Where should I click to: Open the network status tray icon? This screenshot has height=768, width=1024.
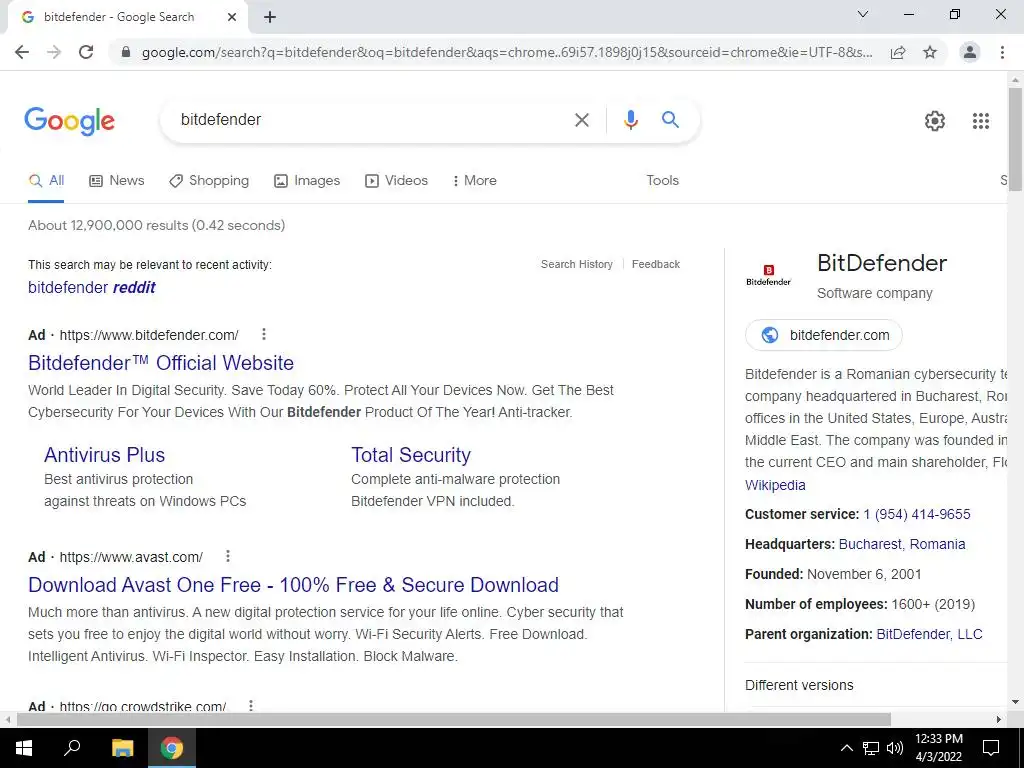click(871, 748)
